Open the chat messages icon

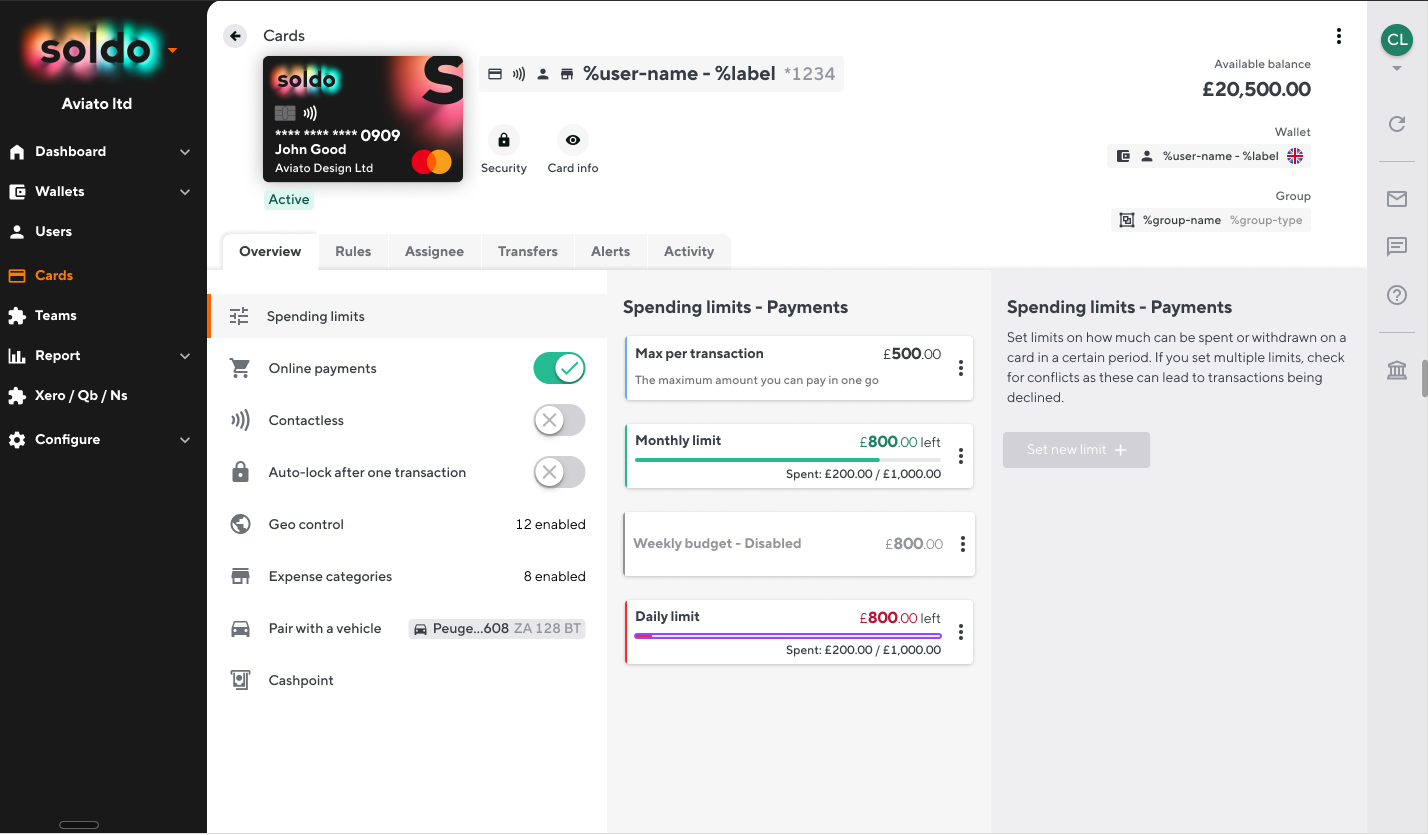1397,247
